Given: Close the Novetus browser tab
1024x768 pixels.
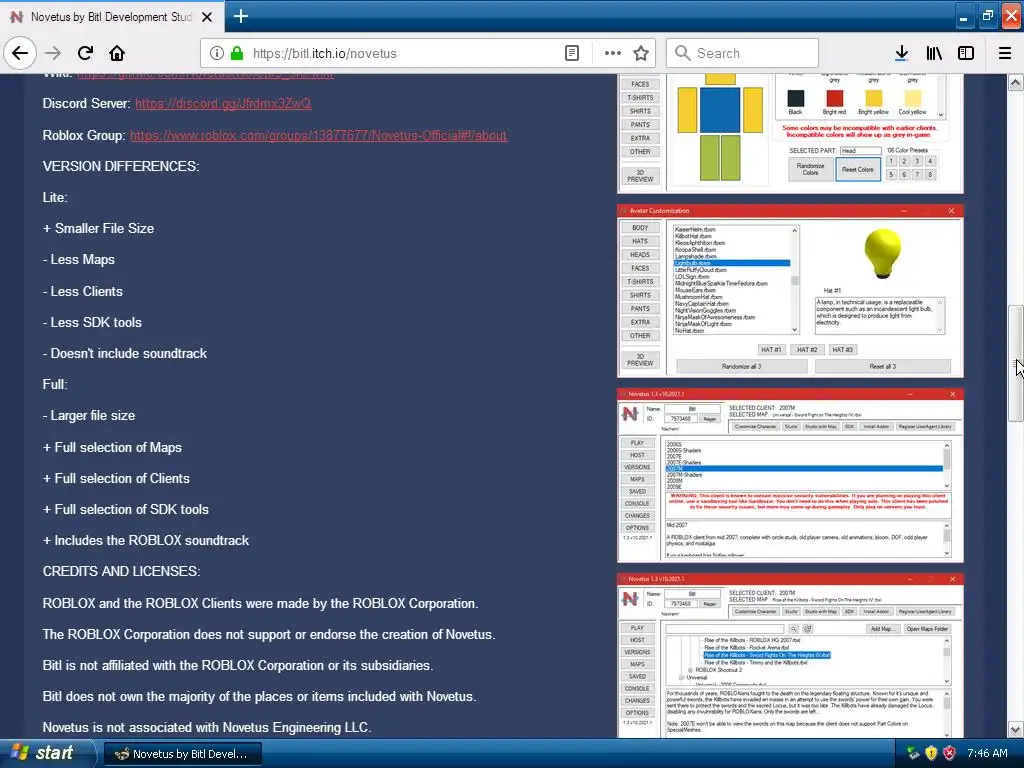Looking at the screenshot, I should pyautogui.click(x=207, y=17).
